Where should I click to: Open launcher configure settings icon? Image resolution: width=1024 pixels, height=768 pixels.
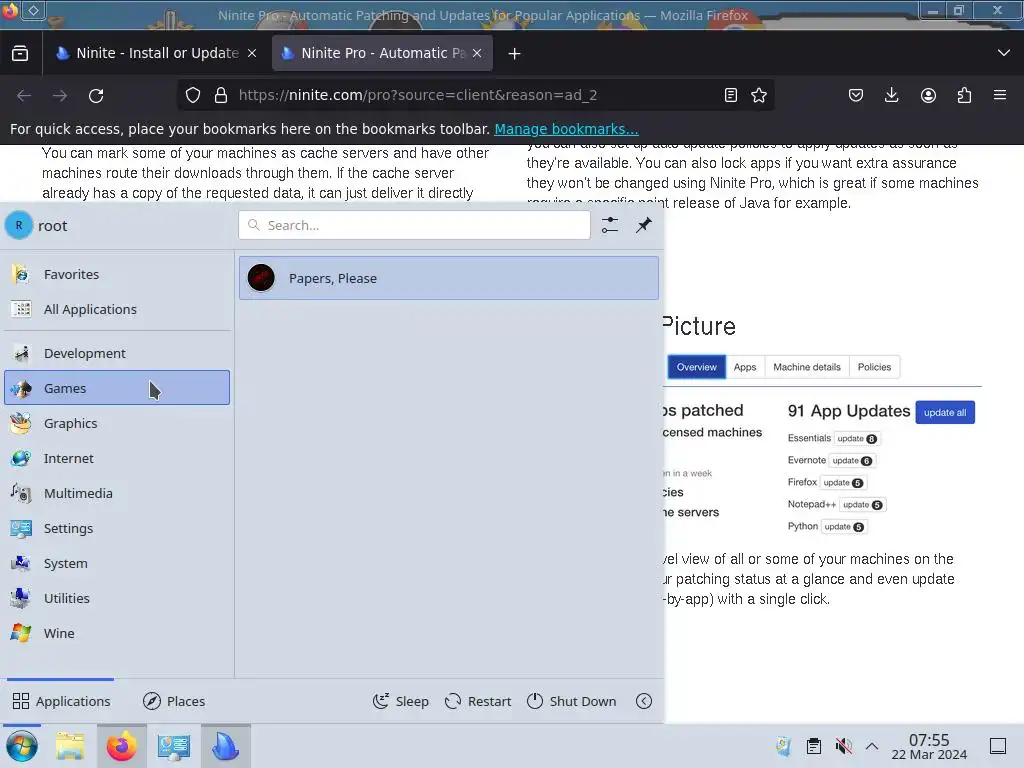[610, 225]
